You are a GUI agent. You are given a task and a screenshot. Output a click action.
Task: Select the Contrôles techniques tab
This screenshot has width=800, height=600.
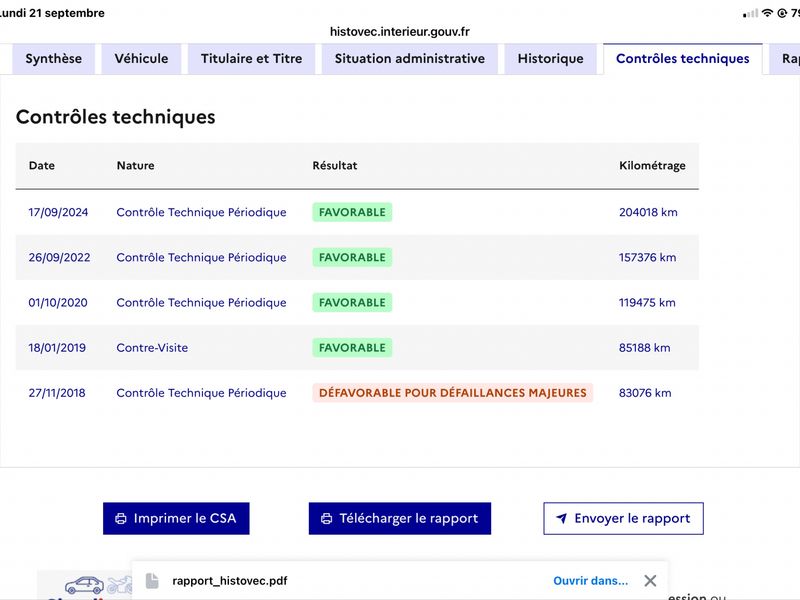(x=683, y=59)
